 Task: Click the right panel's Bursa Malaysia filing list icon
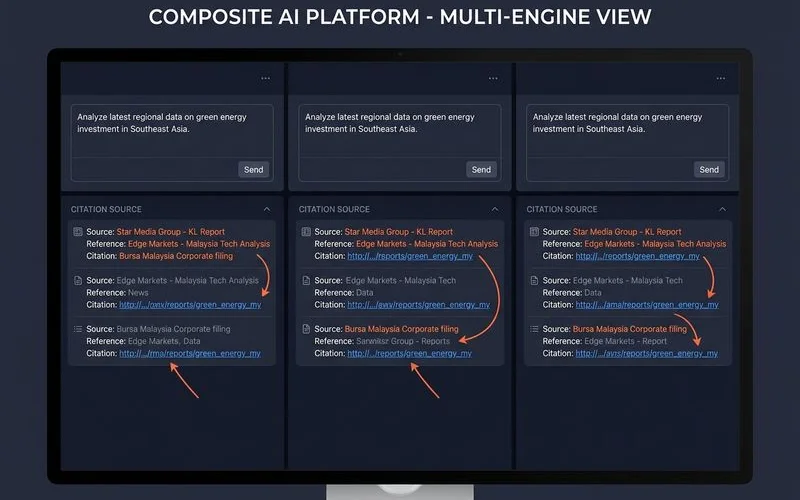click(x=534, y=329)
